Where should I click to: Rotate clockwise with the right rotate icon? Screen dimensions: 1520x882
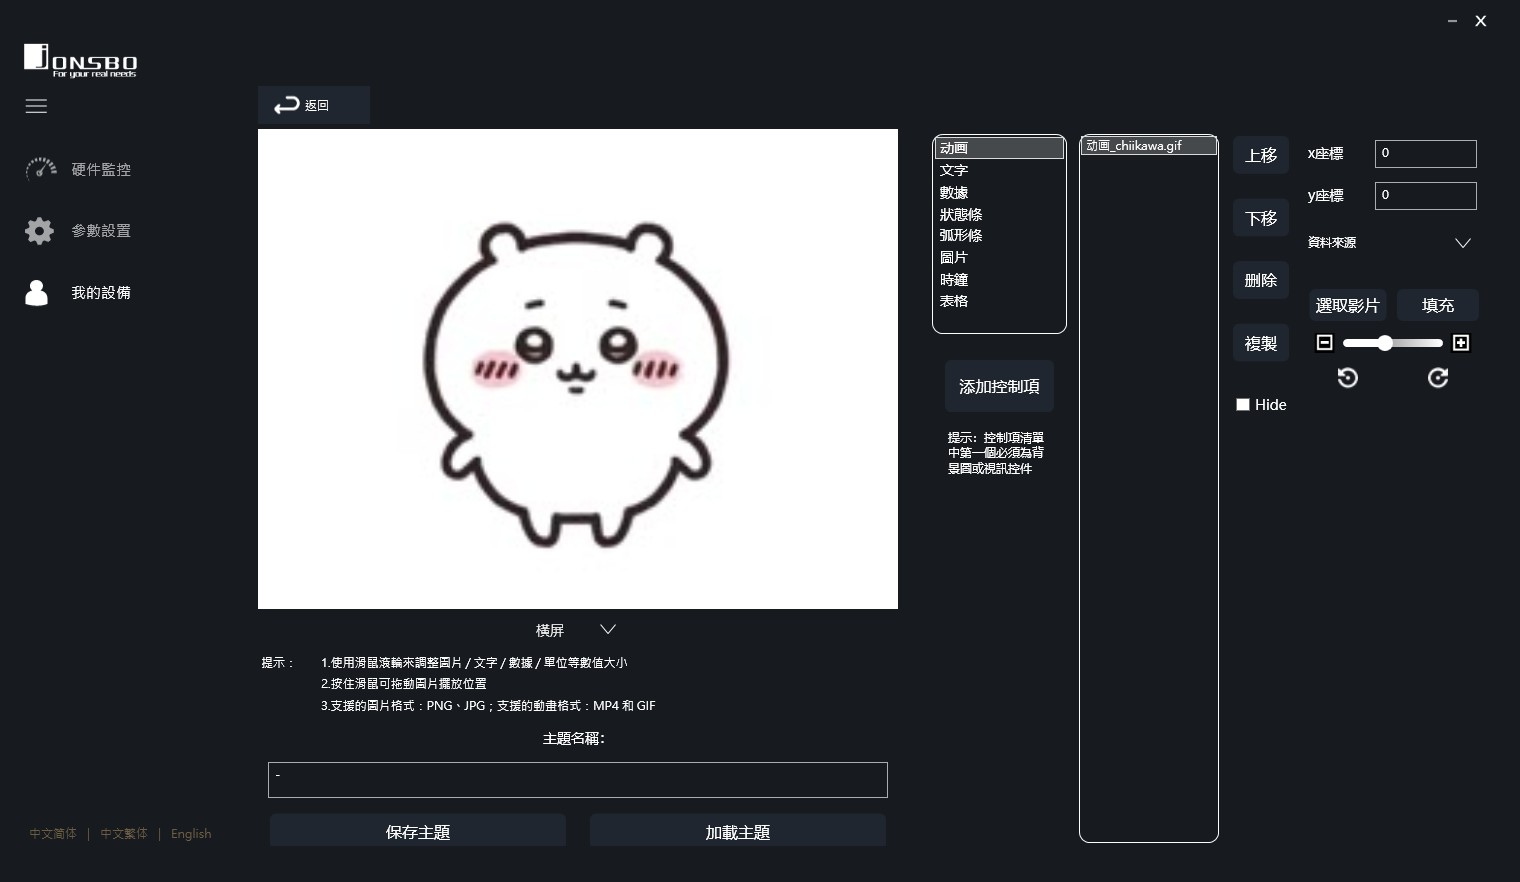[1438, 378]
